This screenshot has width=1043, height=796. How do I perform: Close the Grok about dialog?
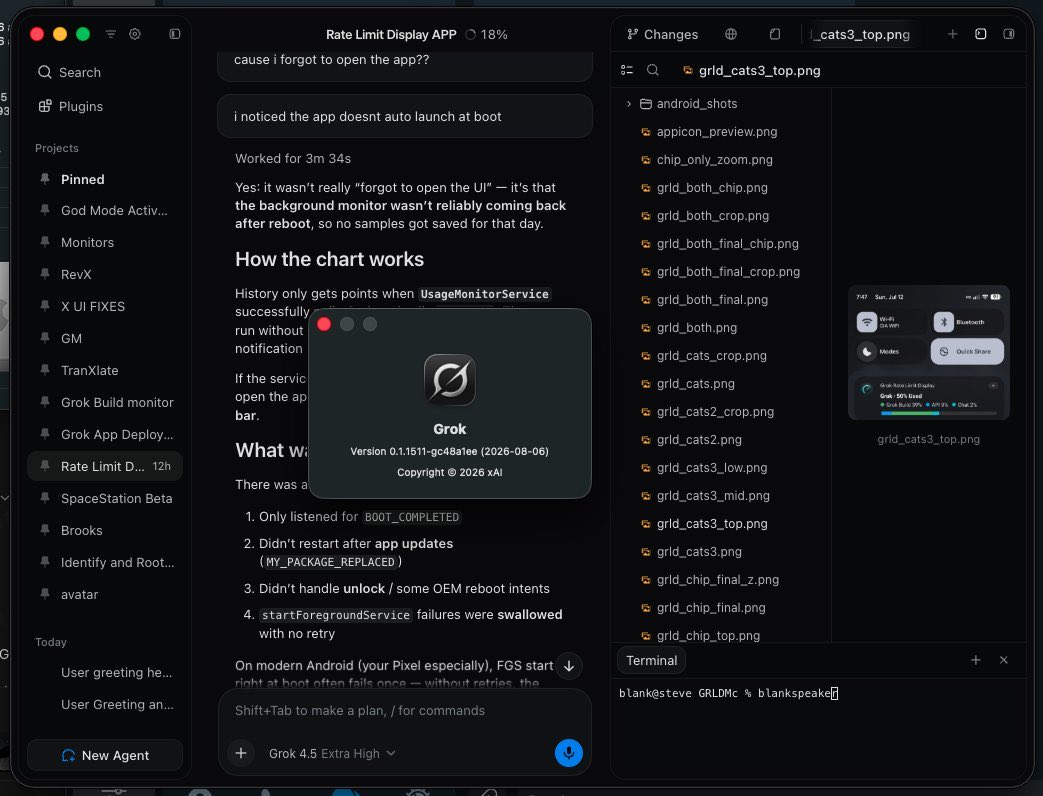[x=324, y=324]
